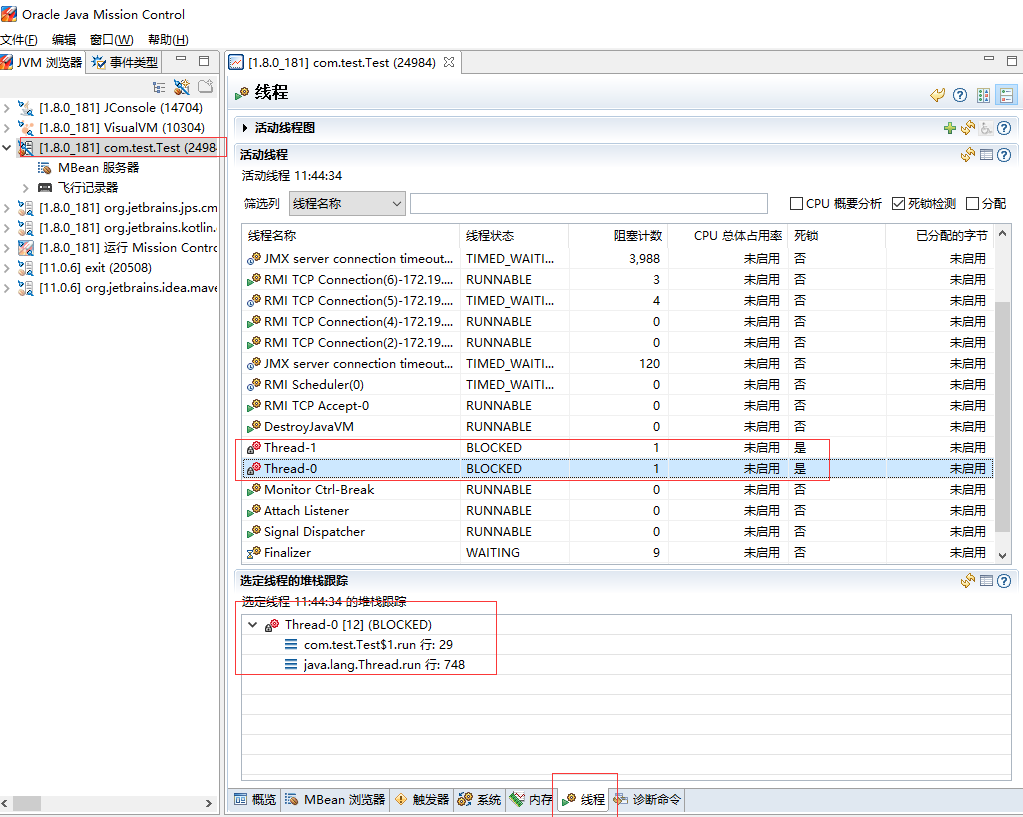Collapse com.test.Test tree node

[x=7, y=148]
